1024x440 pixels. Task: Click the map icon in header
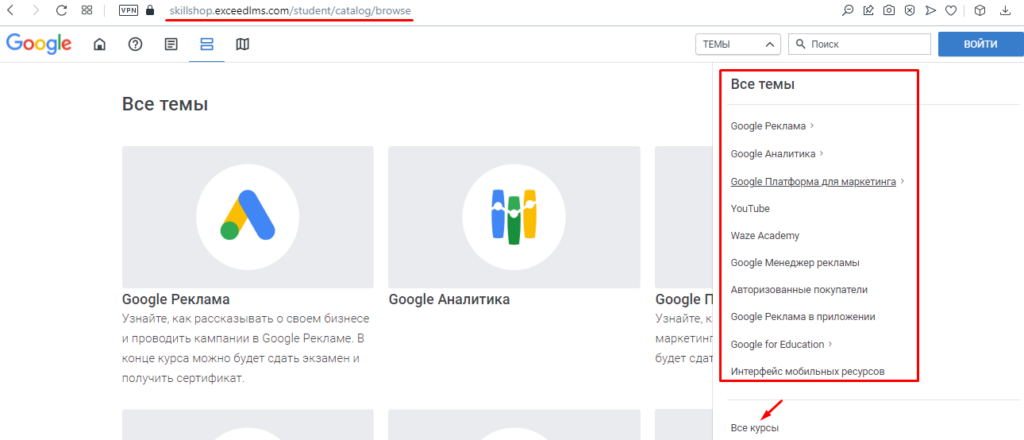pos(243,44)
